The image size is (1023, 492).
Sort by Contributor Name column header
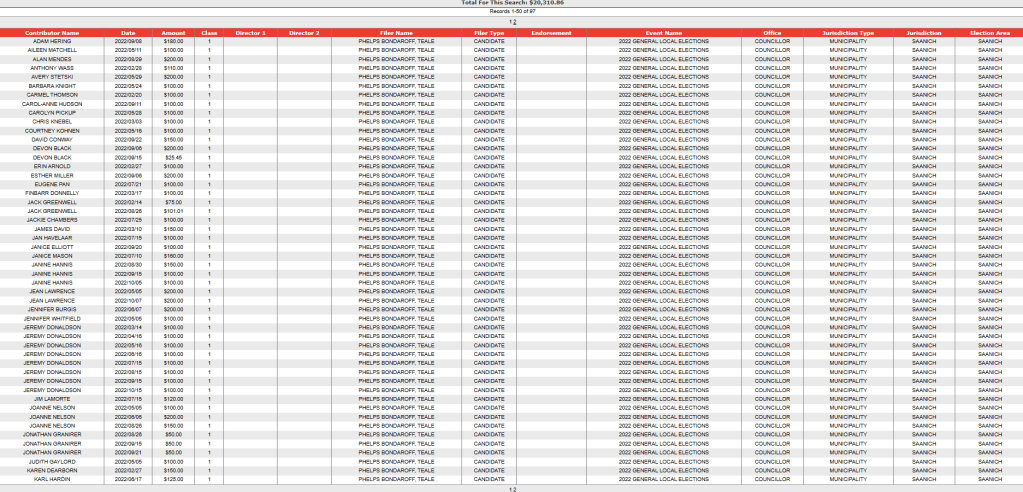(x=52, y=33)
